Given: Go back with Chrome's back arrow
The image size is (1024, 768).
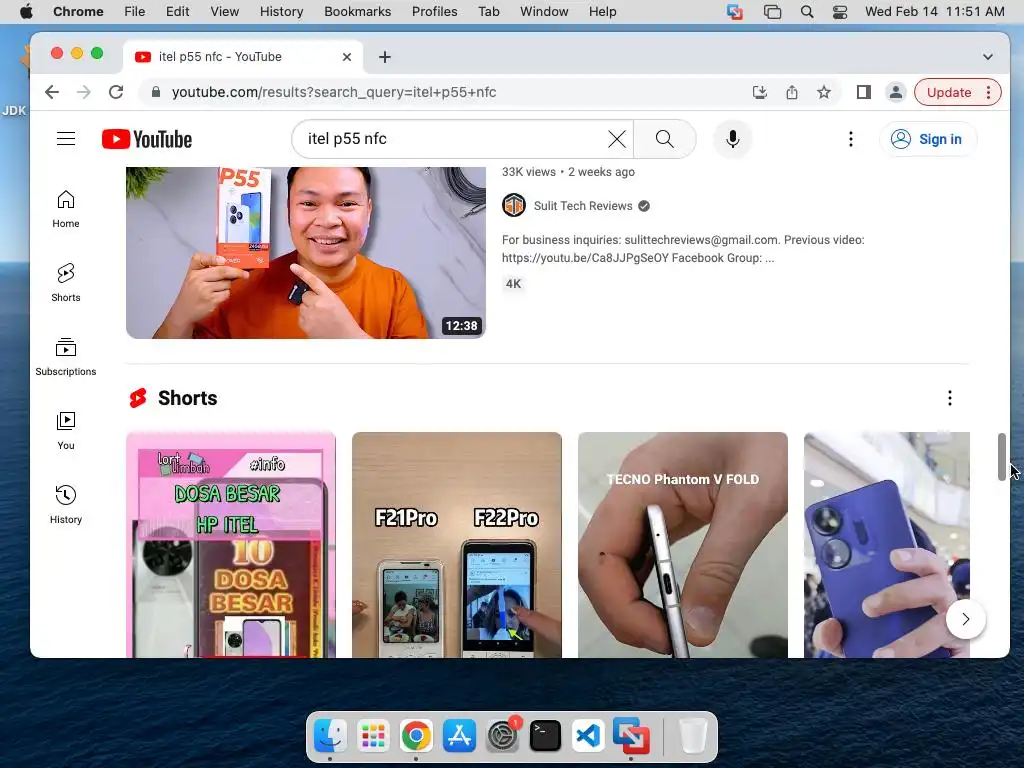Looking at the screenshot, I should 52,92.
